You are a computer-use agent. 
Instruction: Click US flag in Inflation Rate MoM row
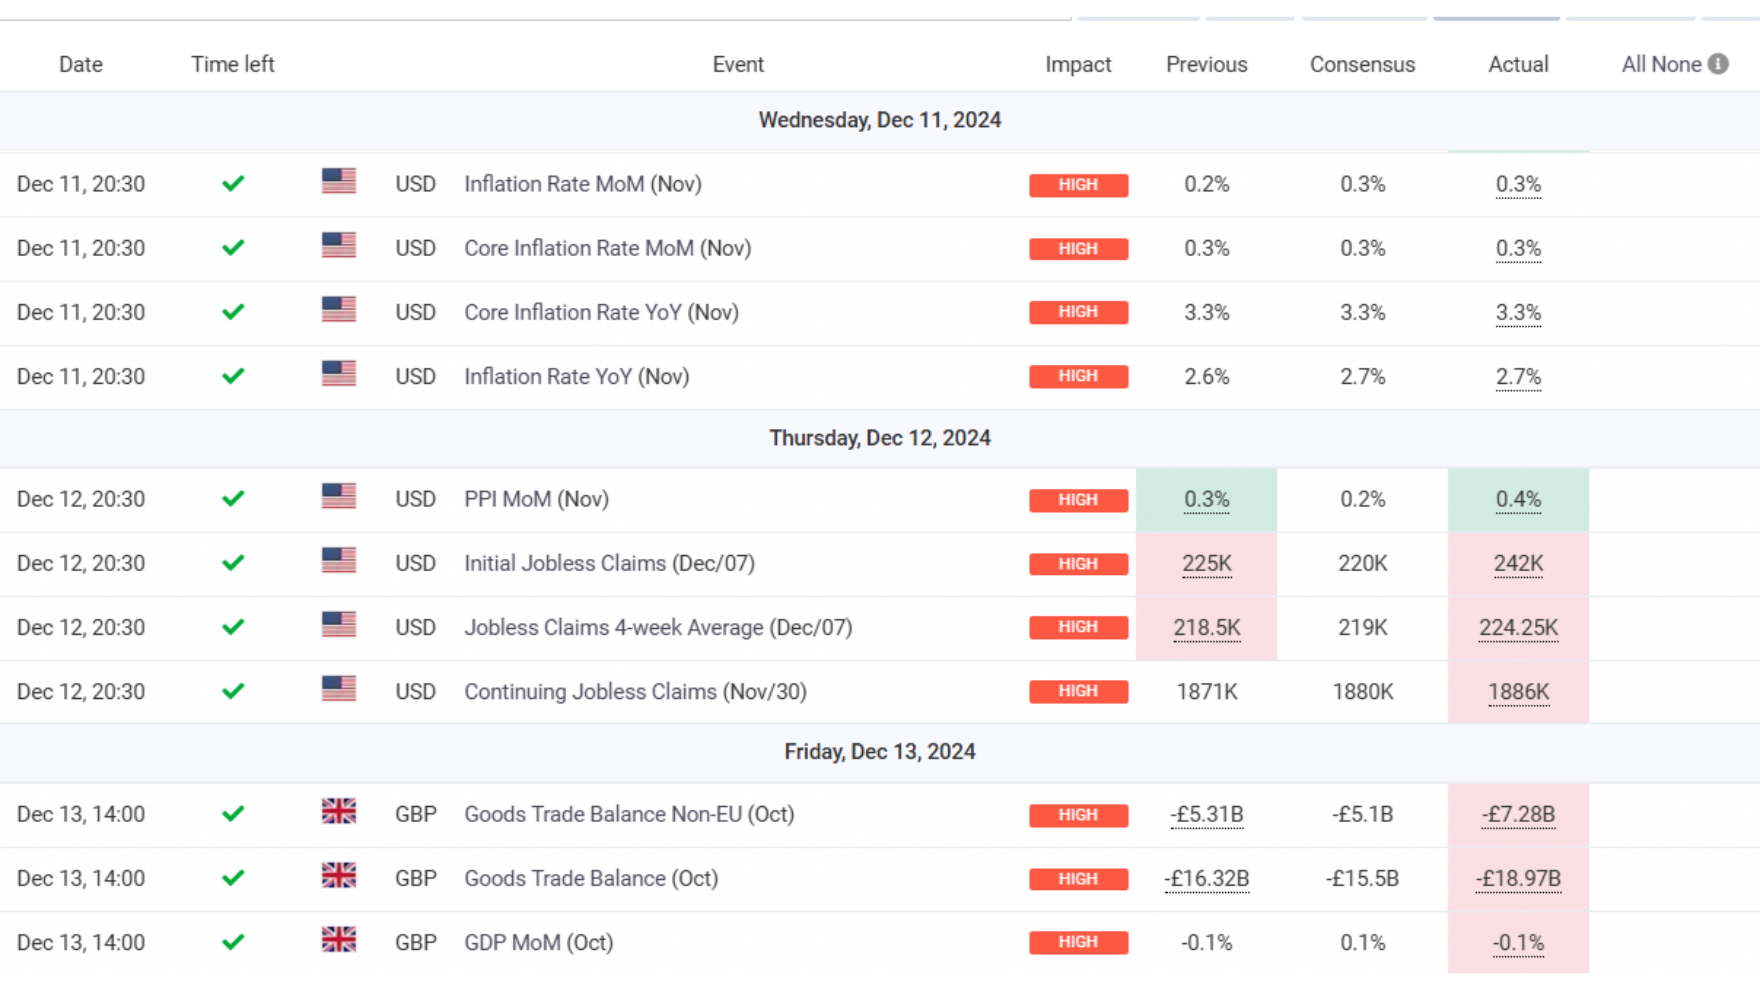(339, 181)
